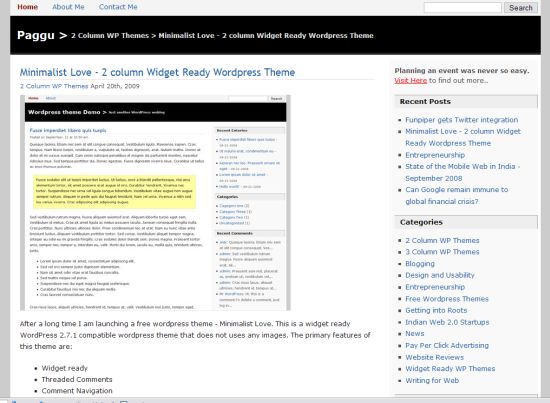Click the Comment Navigation bullet item
The height and width of the screenshot is (403, 550).
tap(77, 391)
